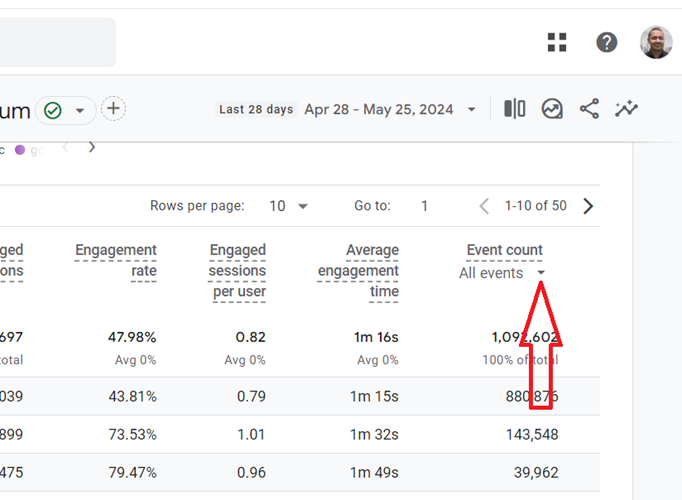Add comparison with the plus circle icon
The height and width of the screenshot is (500, 682).
tap(114, 108)
